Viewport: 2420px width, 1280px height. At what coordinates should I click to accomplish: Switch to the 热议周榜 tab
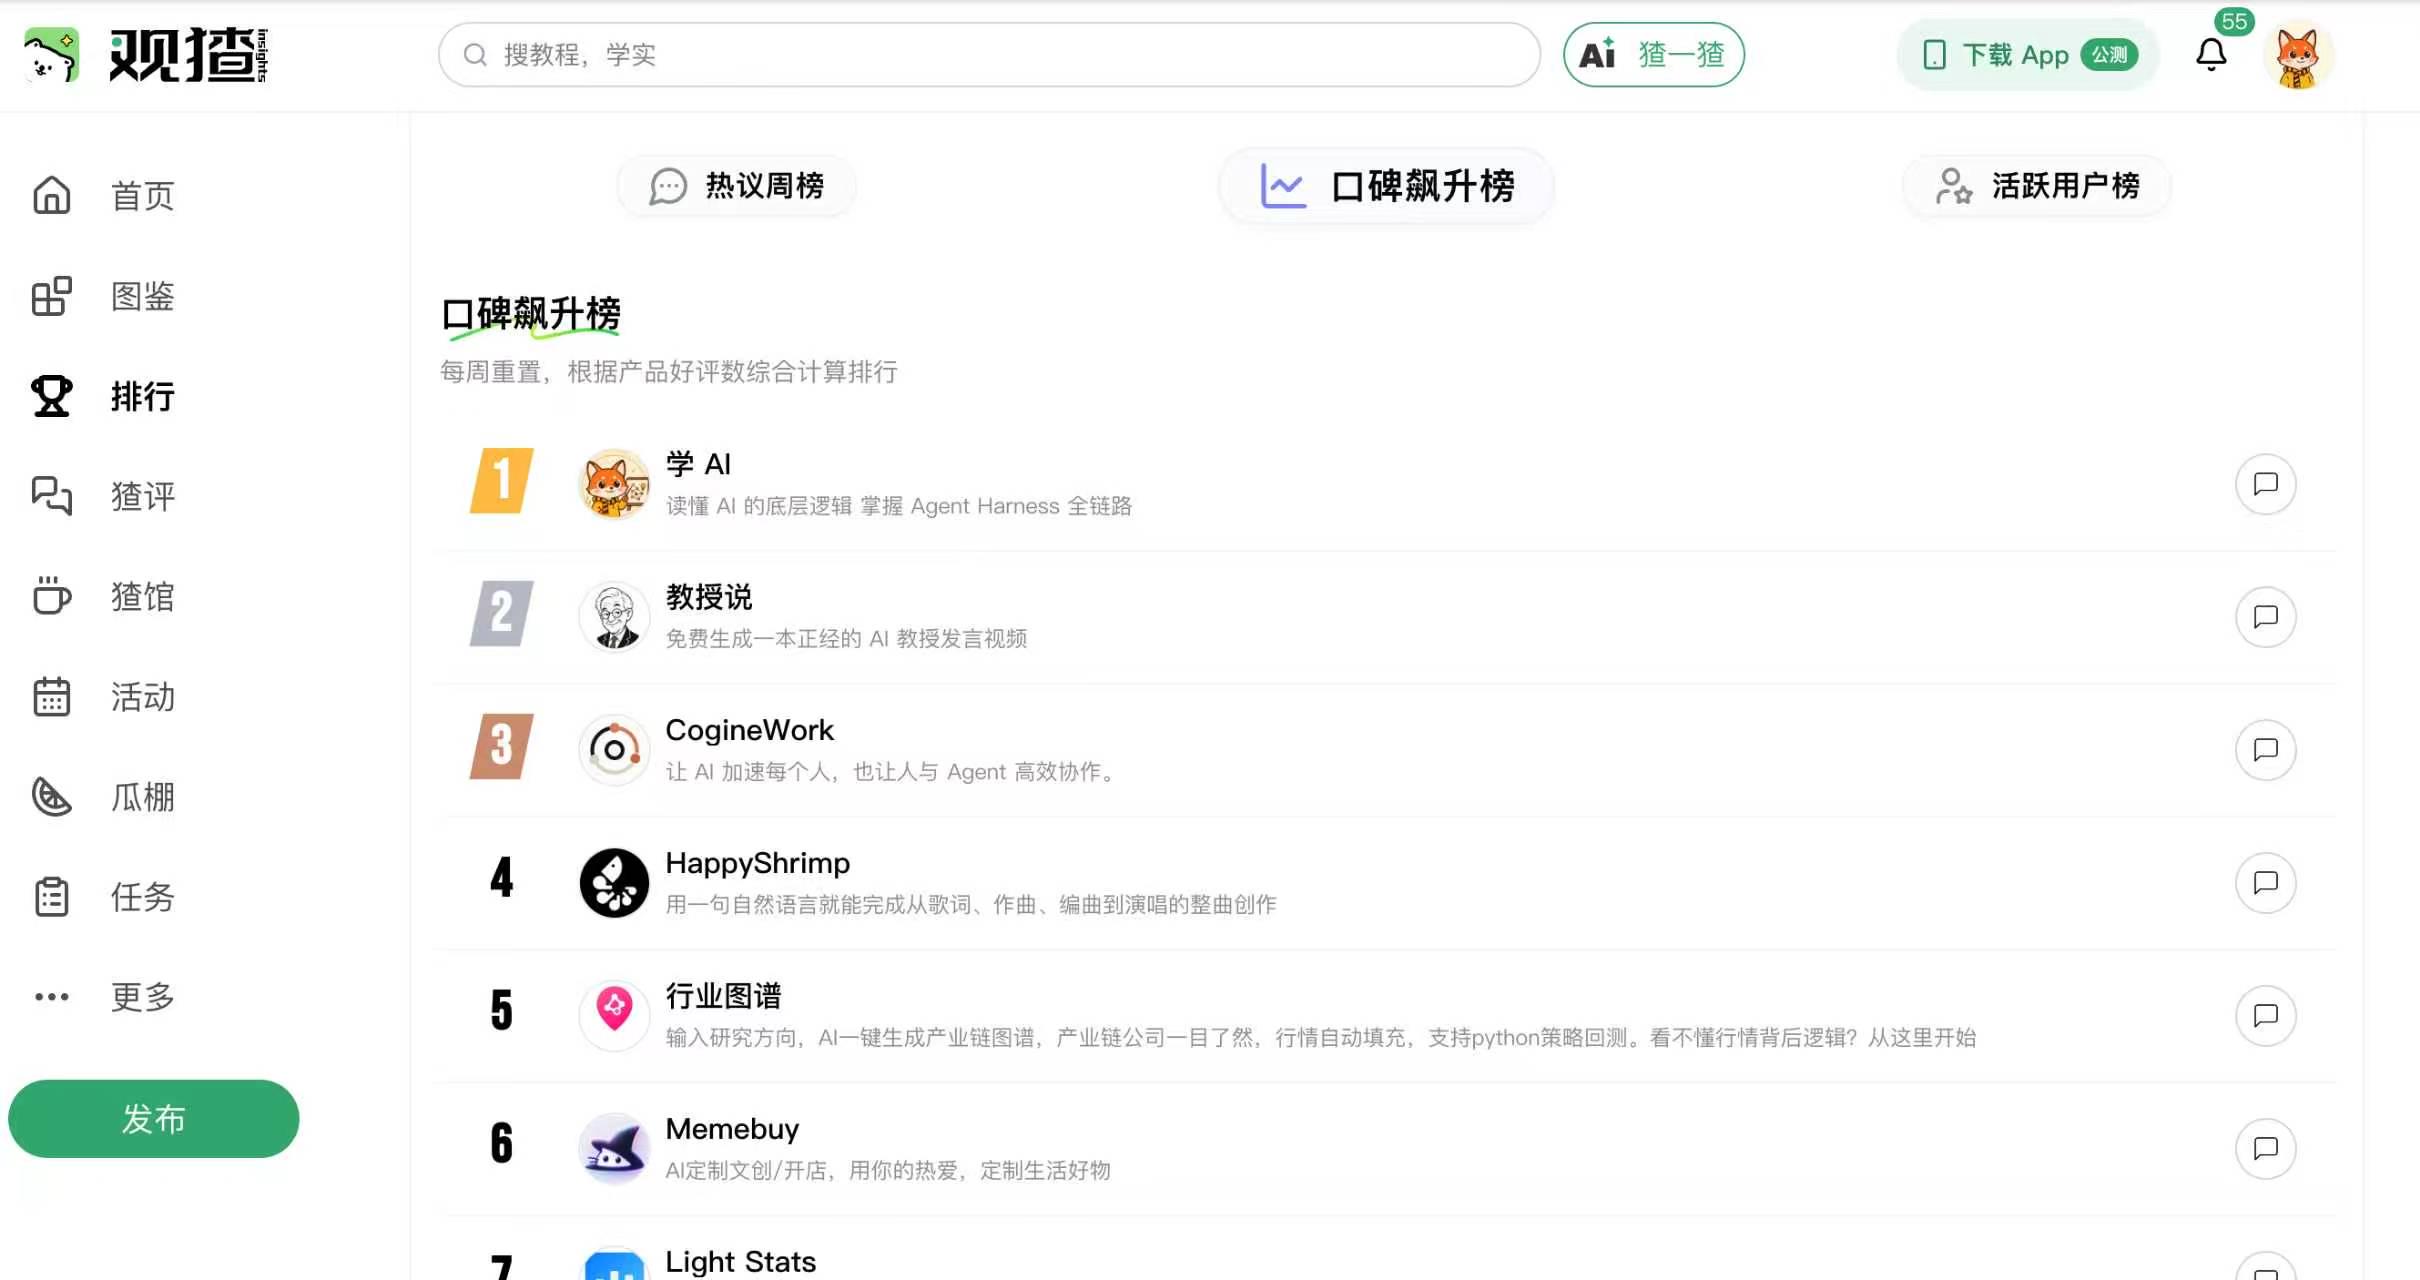click(x=737, y=186)
